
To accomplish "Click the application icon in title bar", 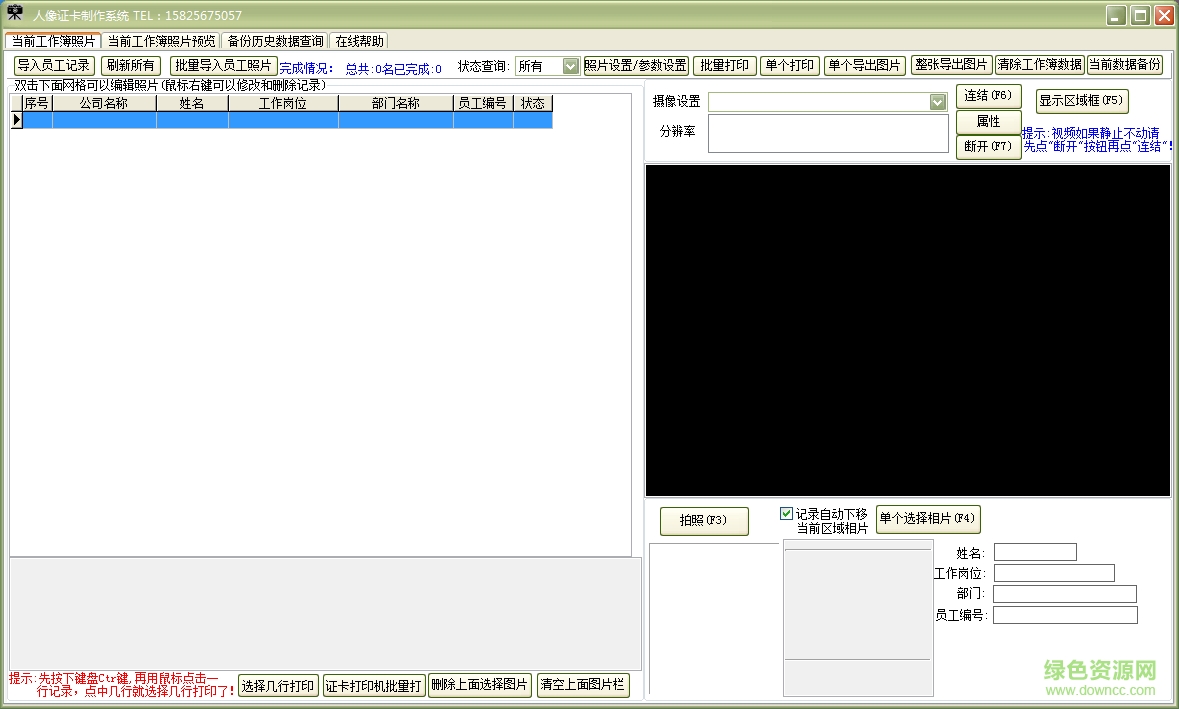I will pos(15,14).
